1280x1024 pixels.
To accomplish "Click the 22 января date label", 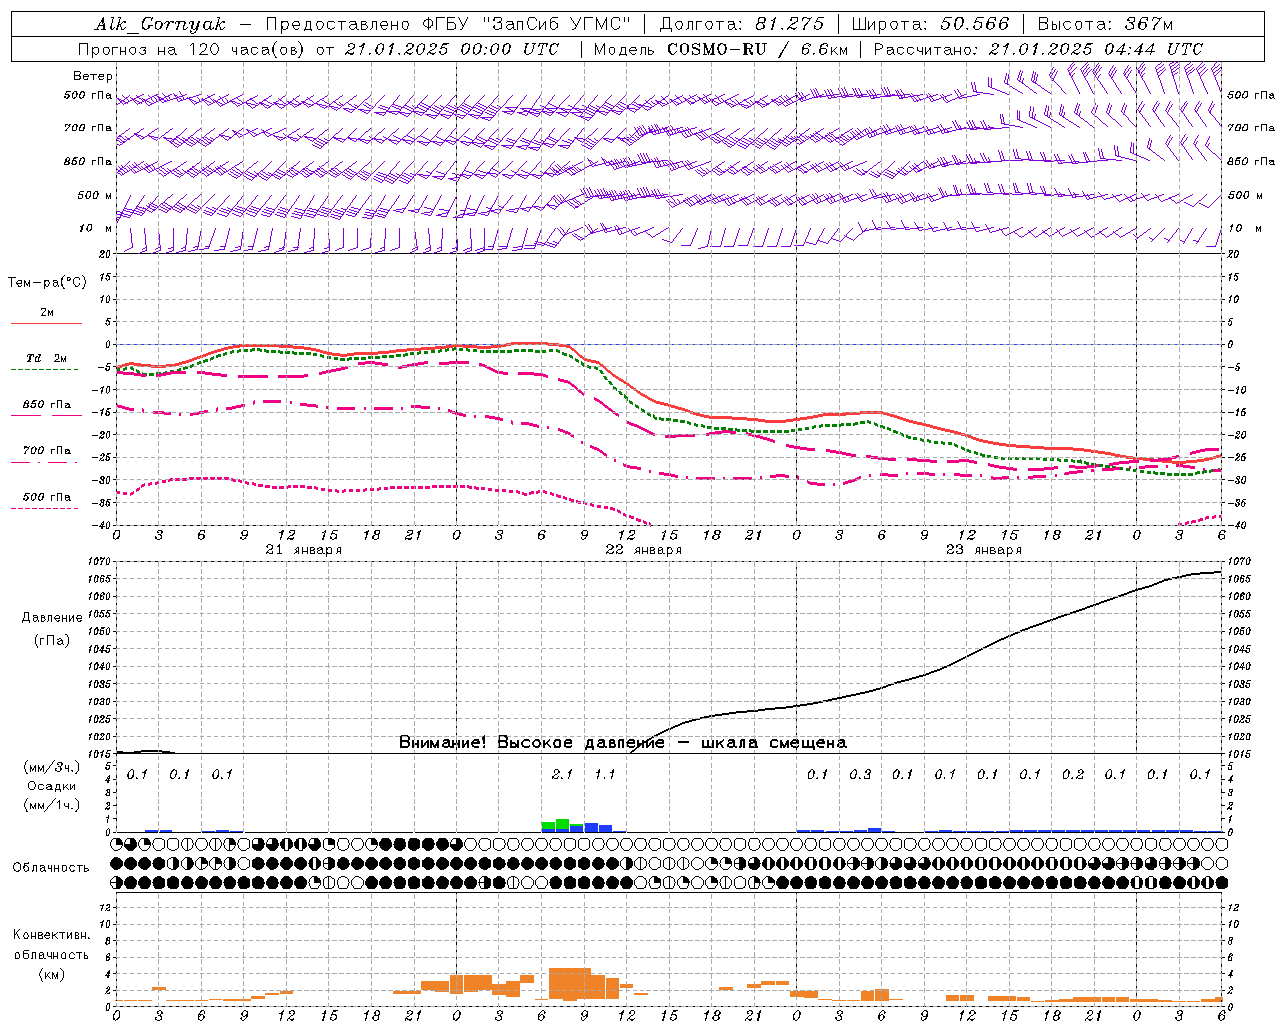I will click(x=643, y=550).
